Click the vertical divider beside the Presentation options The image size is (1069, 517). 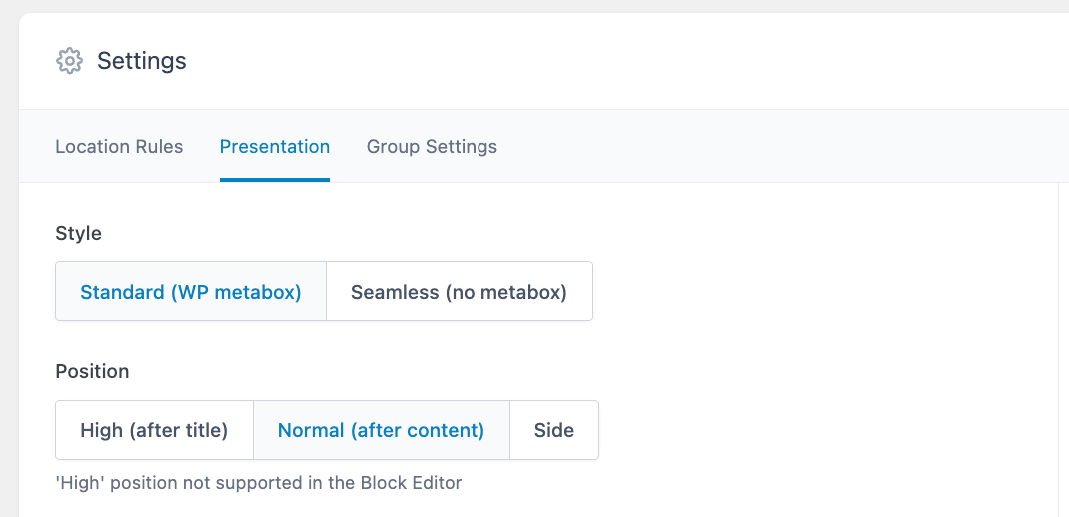[1058, 350]
